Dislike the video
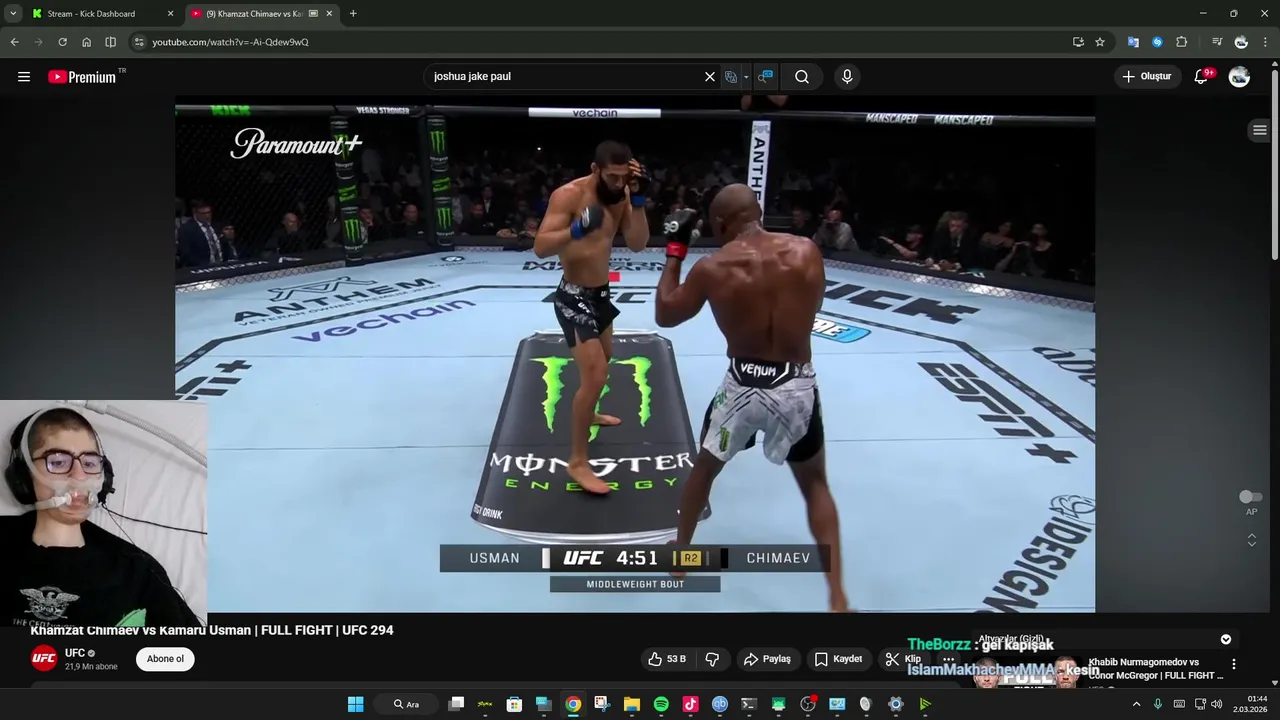Image resolution: width=1280 pixels, height=720 pixels. pos(712,659)
